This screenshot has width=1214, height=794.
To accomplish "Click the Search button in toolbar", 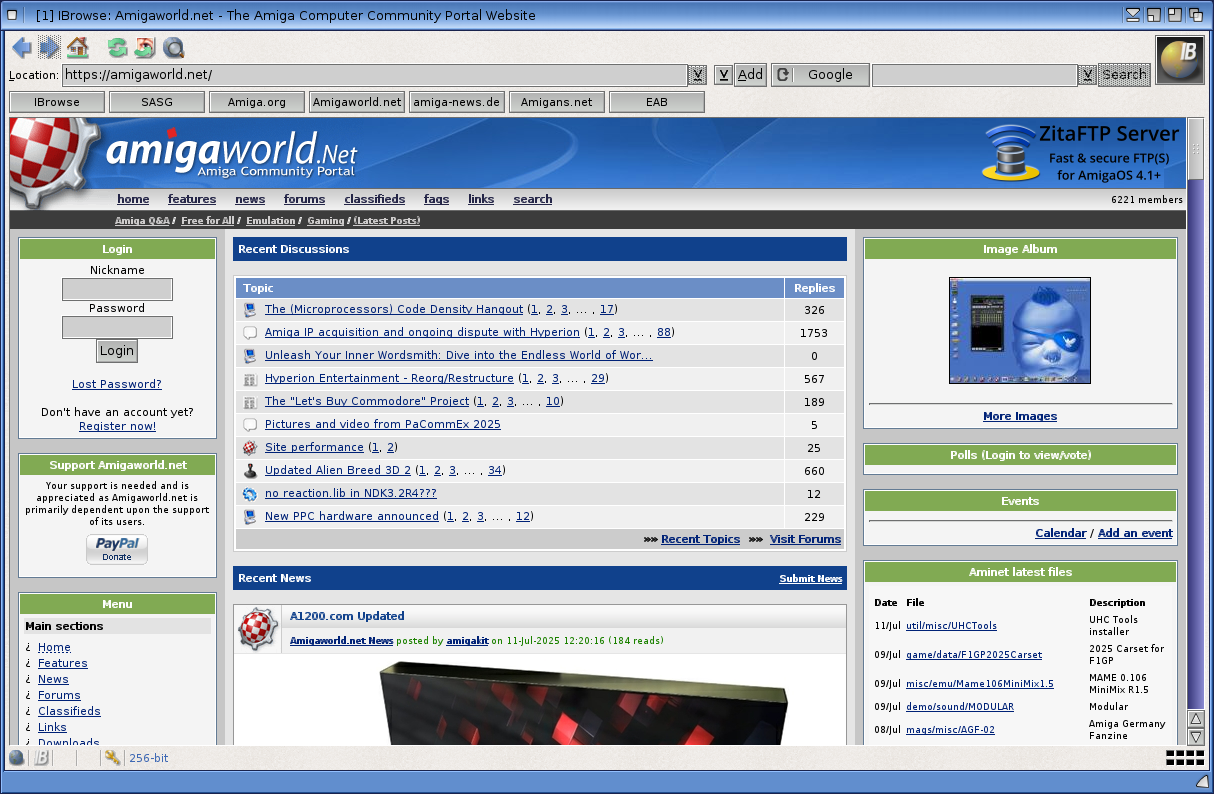I will point(1124,75).
